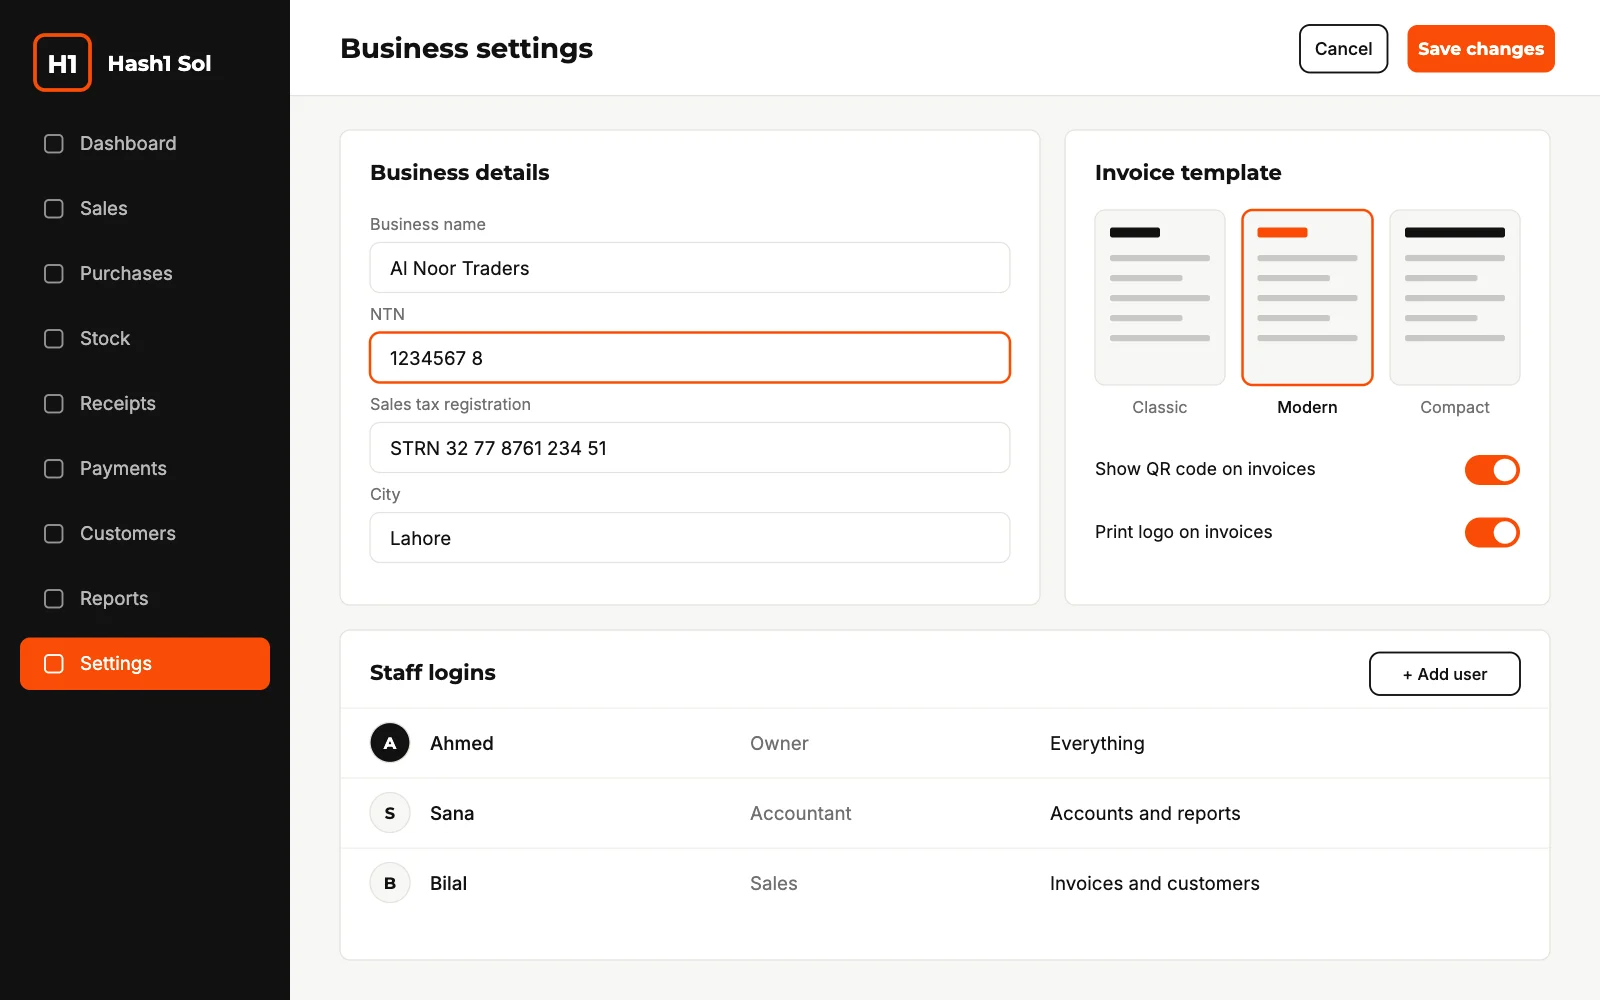The image size is (1600, 1000).
Task: Click the Accountant role text
Action: (x=801, y=813)
